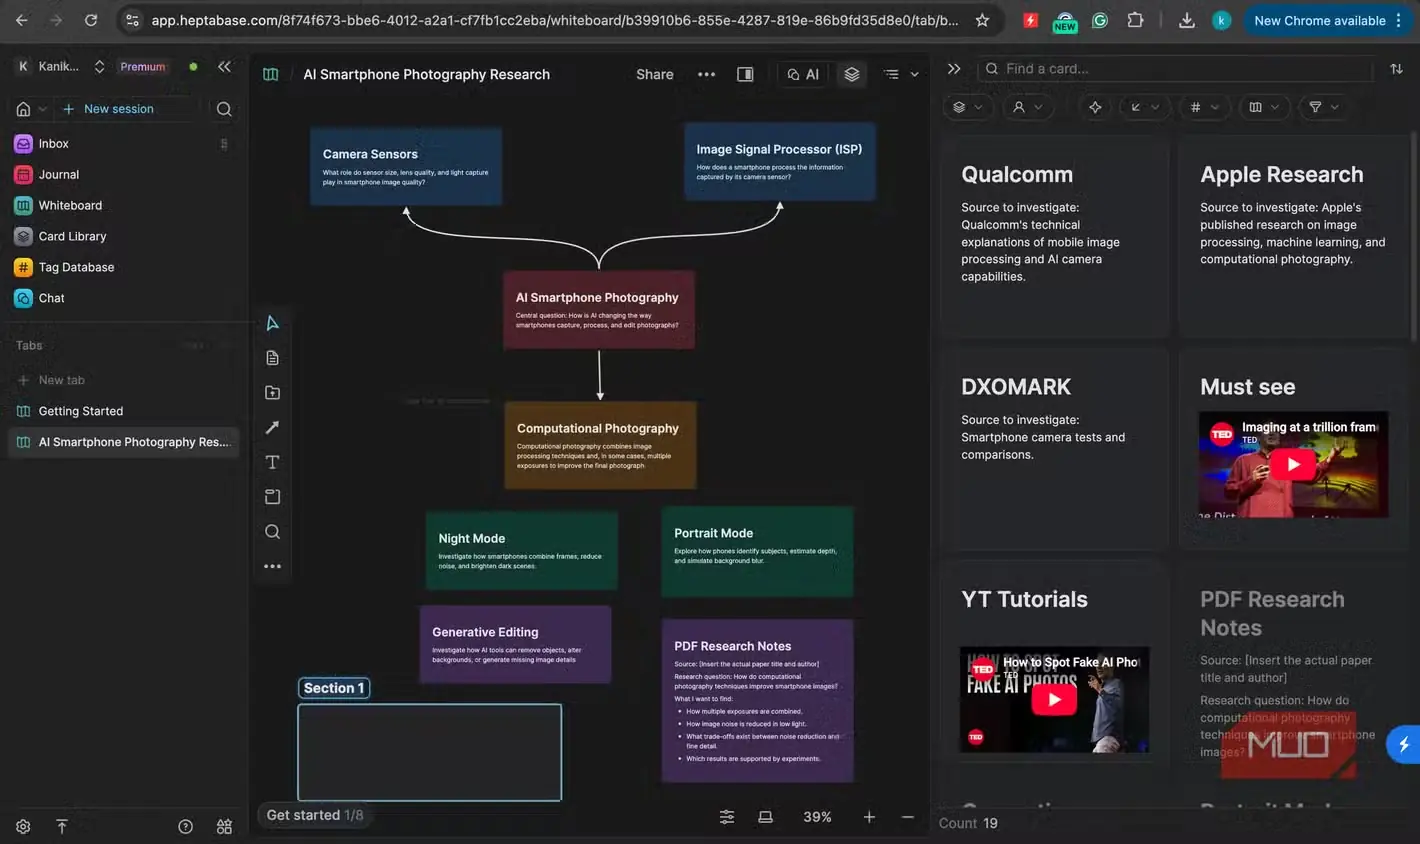Expand the workspace switcher next to Kanik
This screenshot has height=844, width=1420.
[99, 67]
